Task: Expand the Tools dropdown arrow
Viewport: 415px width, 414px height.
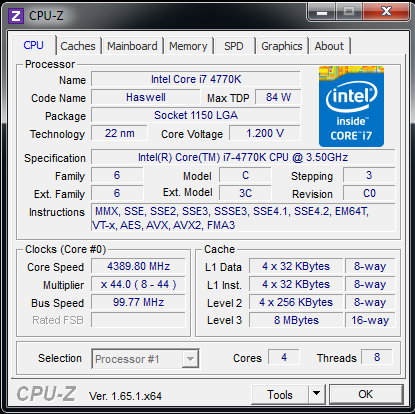Action: [317, 394]
